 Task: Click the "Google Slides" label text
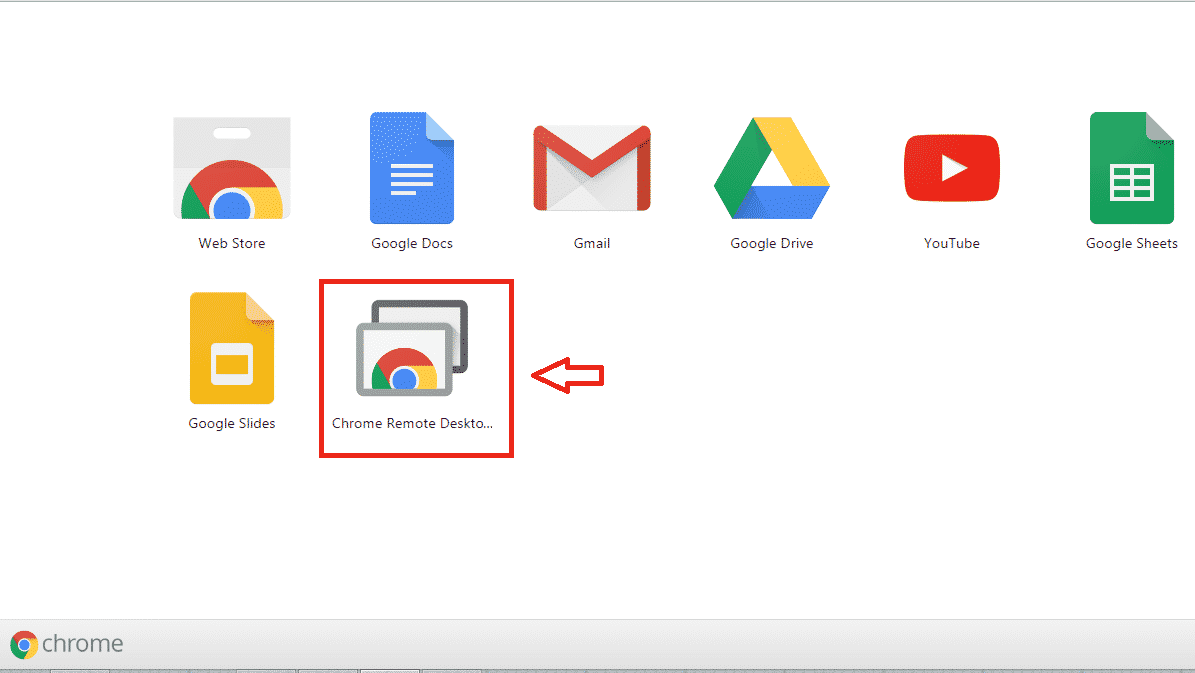232,424
